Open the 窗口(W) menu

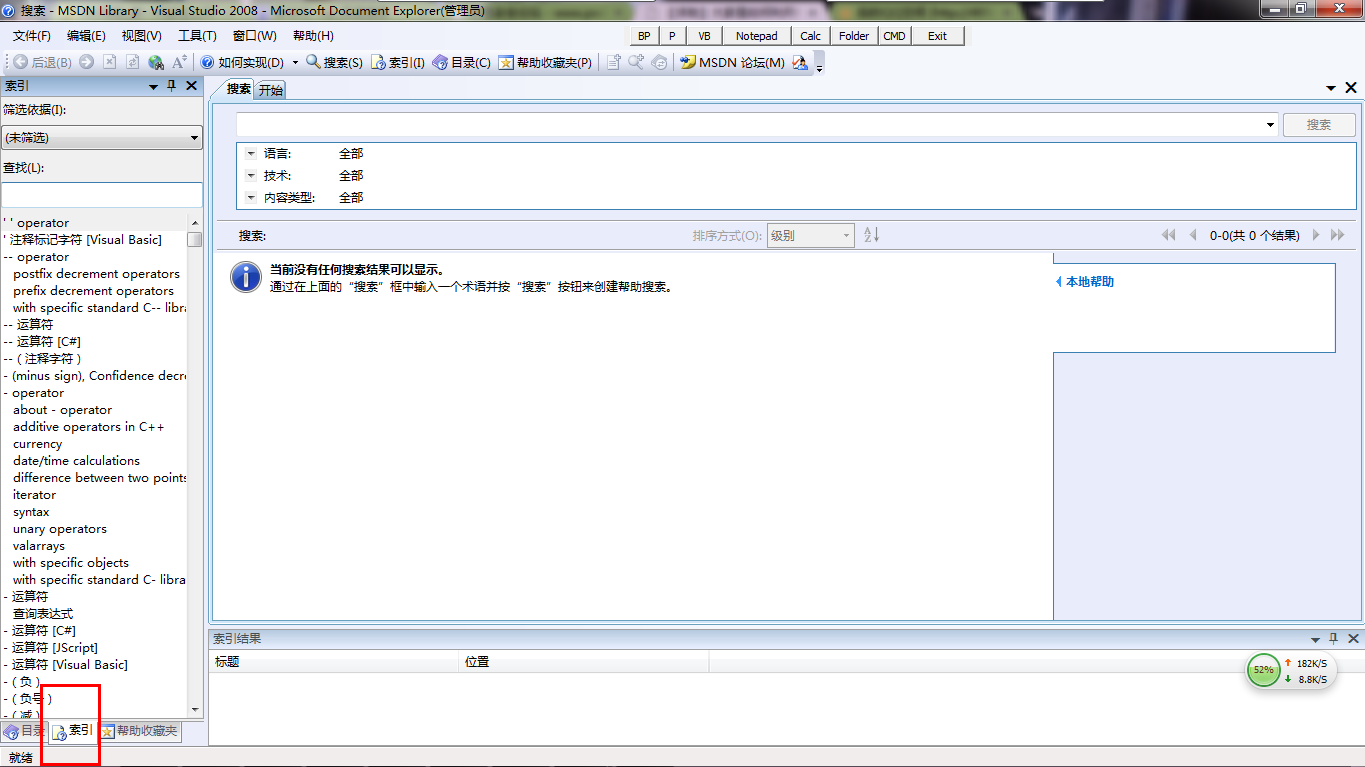254,36
